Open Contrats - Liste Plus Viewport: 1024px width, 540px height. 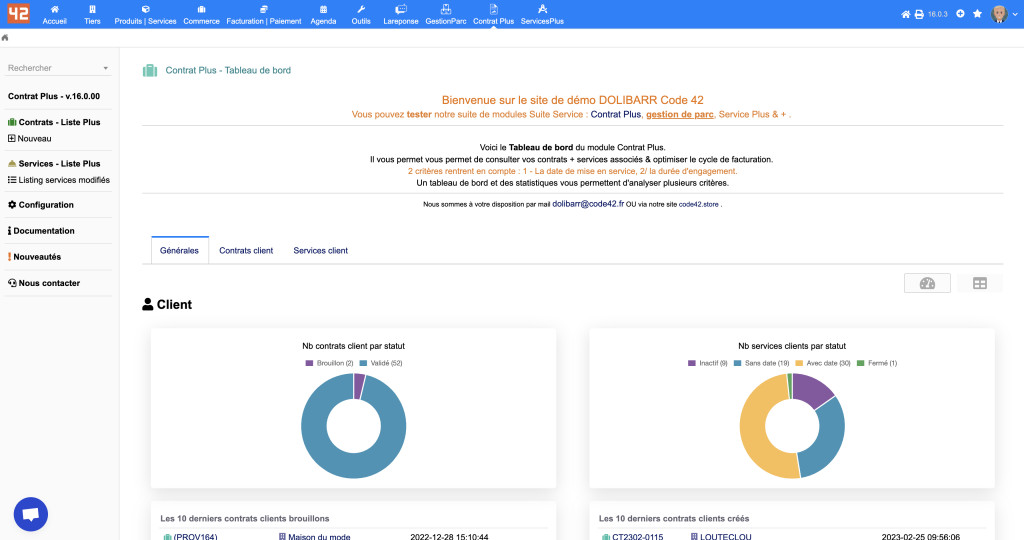coord(59,122)
